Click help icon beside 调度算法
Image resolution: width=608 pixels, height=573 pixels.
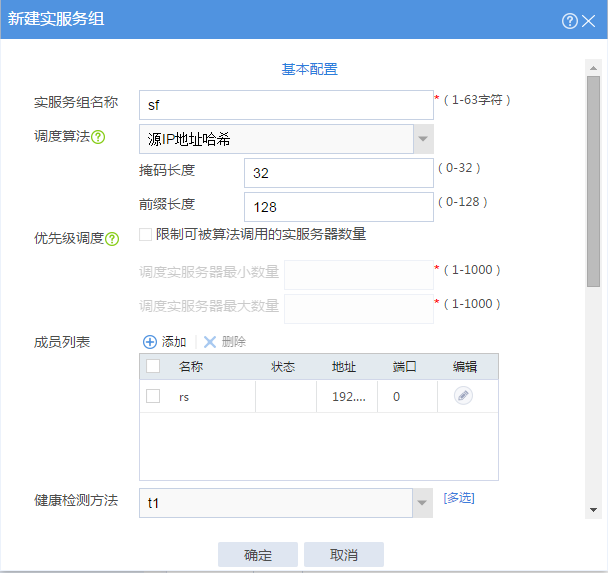(x=98, y=137)
